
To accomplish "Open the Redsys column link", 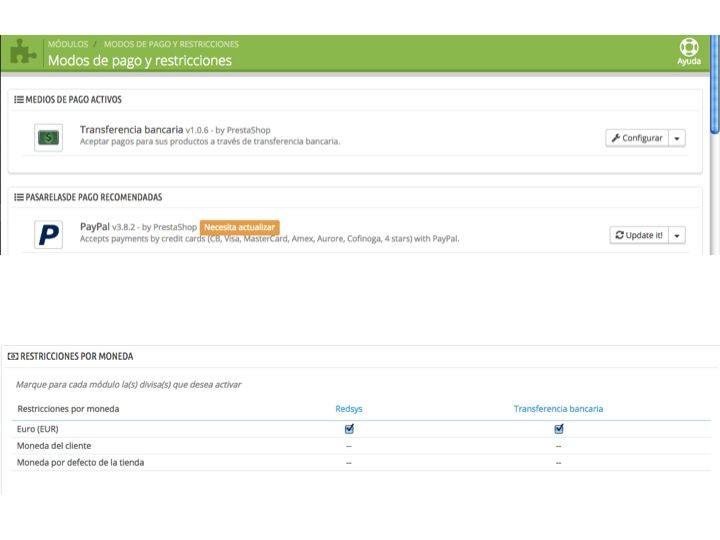I will pyautogui.click(x=349, y=409).
